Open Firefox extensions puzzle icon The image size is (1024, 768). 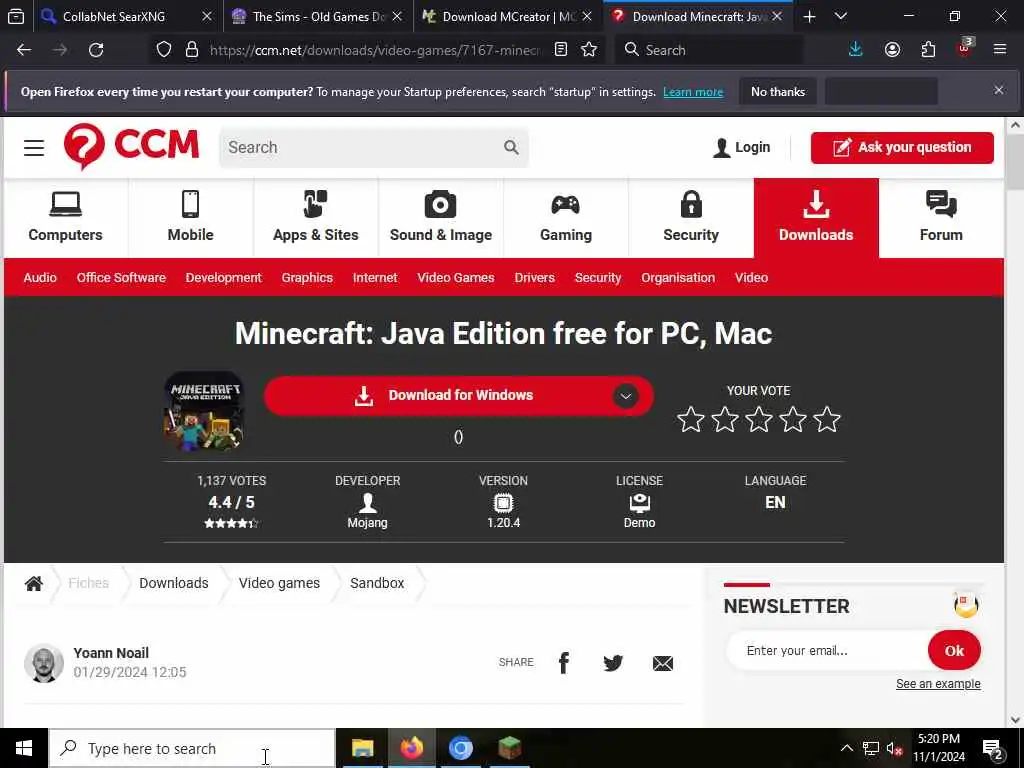click(928, 50)
